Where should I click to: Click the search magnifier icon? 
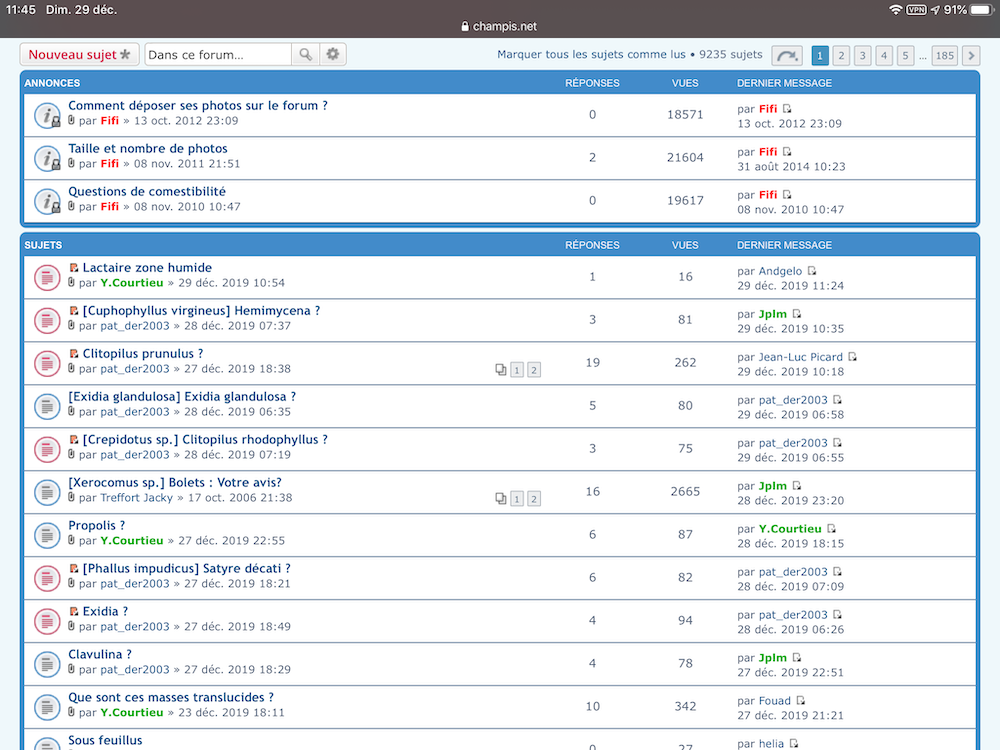[x=306, y=55]
